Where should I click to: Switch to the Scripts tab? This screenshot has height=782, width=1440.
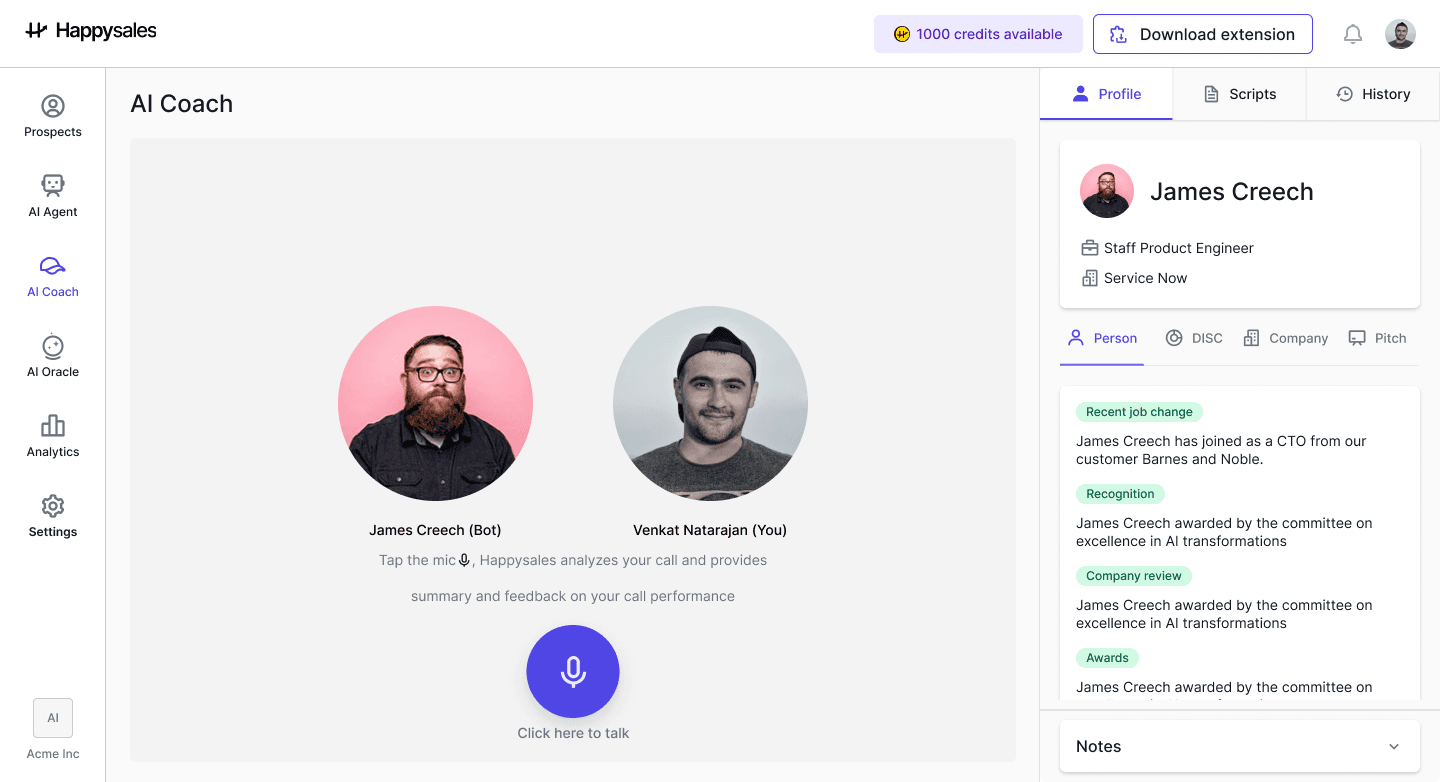pyautogui.click(x=1239, y=94)
